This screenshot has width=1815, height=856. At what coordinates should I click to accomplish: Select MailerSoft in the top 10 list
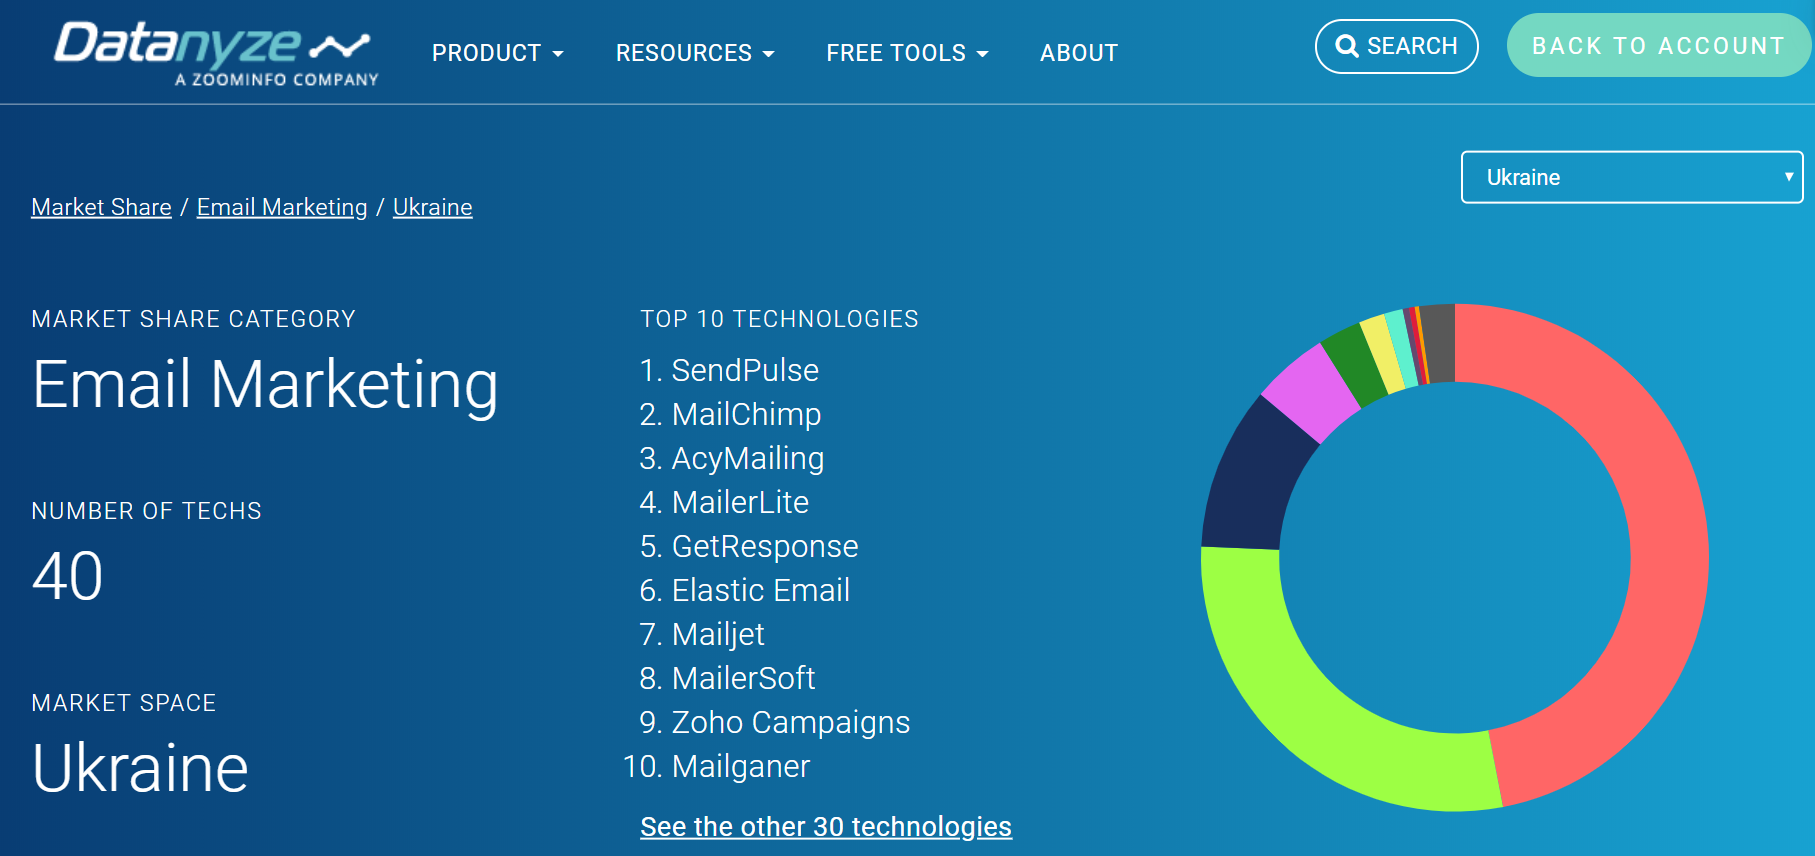click(743, 678)
